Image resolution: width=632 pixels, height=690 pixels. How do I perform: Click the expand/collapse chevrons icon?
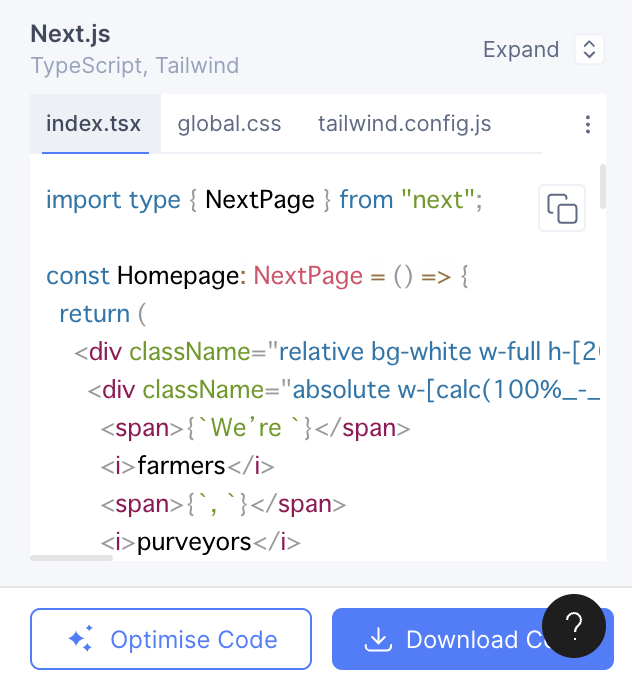[x=589, y=49]
